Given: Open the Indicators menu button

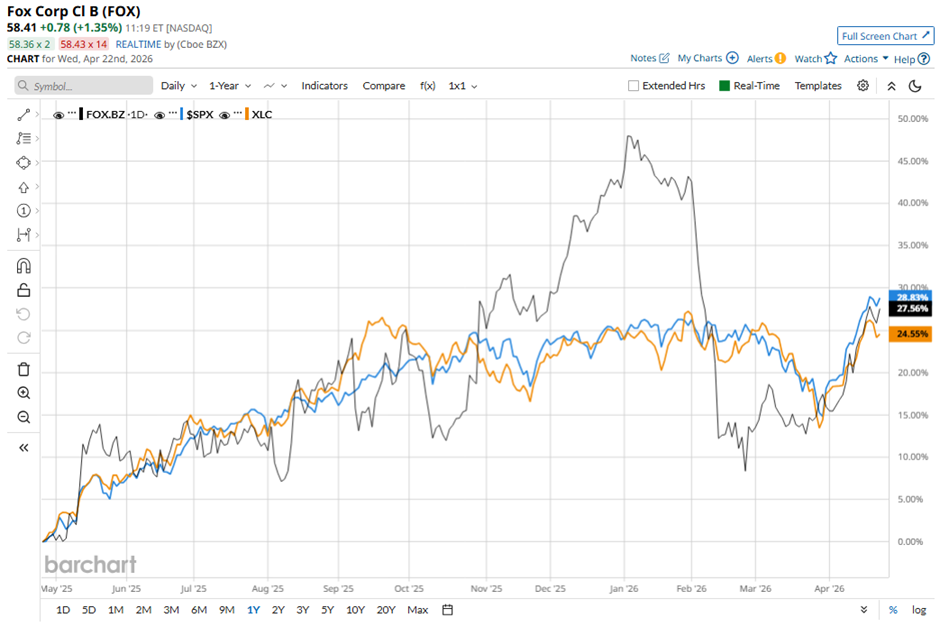Looking at the screenshot, I should (324, 86).
